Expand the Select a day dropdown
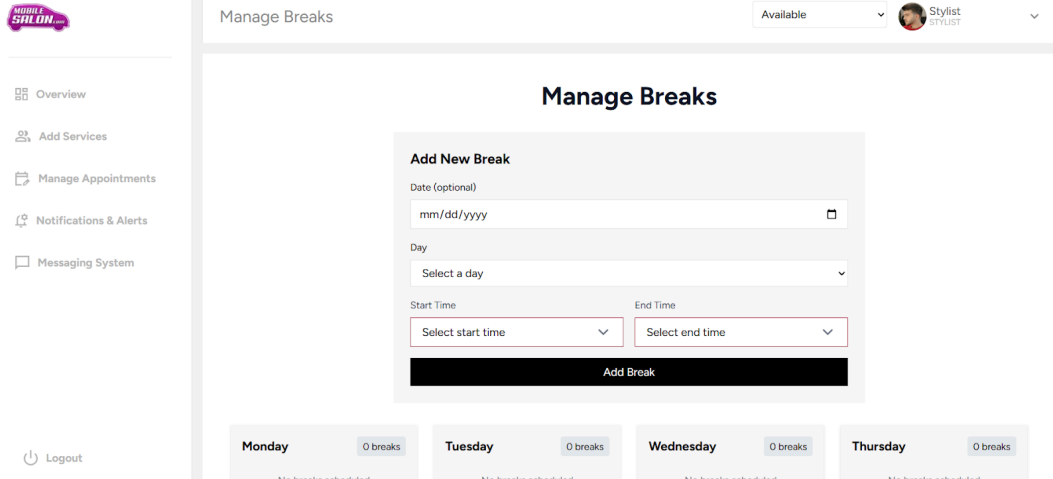Viewport: 1053px width, 479px height. point(628,273)
